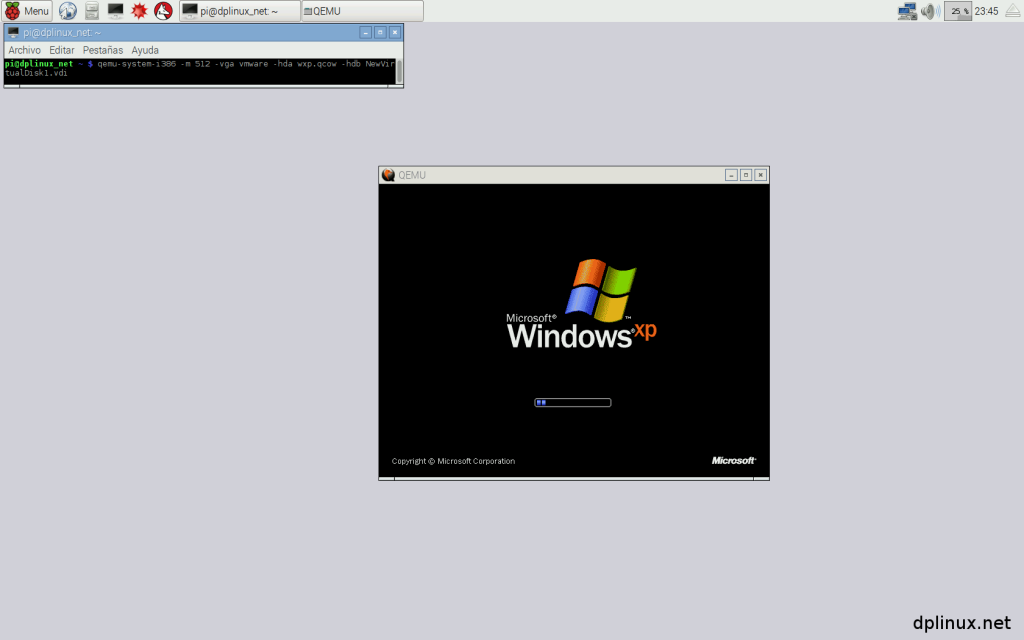This screenshot has width=1024, height=640.
Task: Click the Windows XP boot progress bar
Action: coord(572,403)
